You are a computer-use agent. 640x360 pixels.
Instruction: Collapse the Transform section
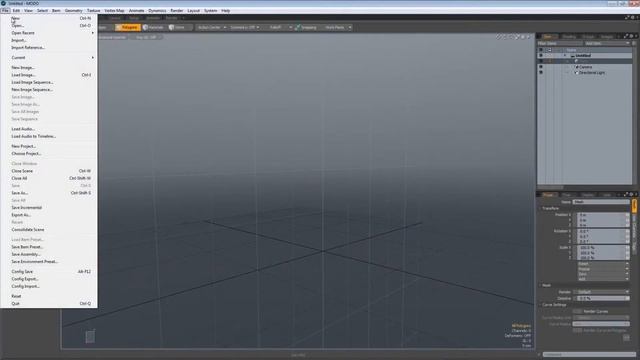[x=541, y=208]
